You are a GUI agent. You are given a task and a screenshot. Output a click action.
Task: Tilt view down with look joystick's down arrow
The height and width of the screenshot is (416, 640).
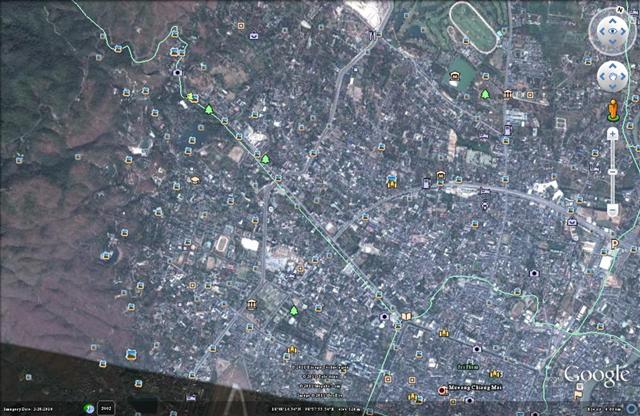[613, 42]
